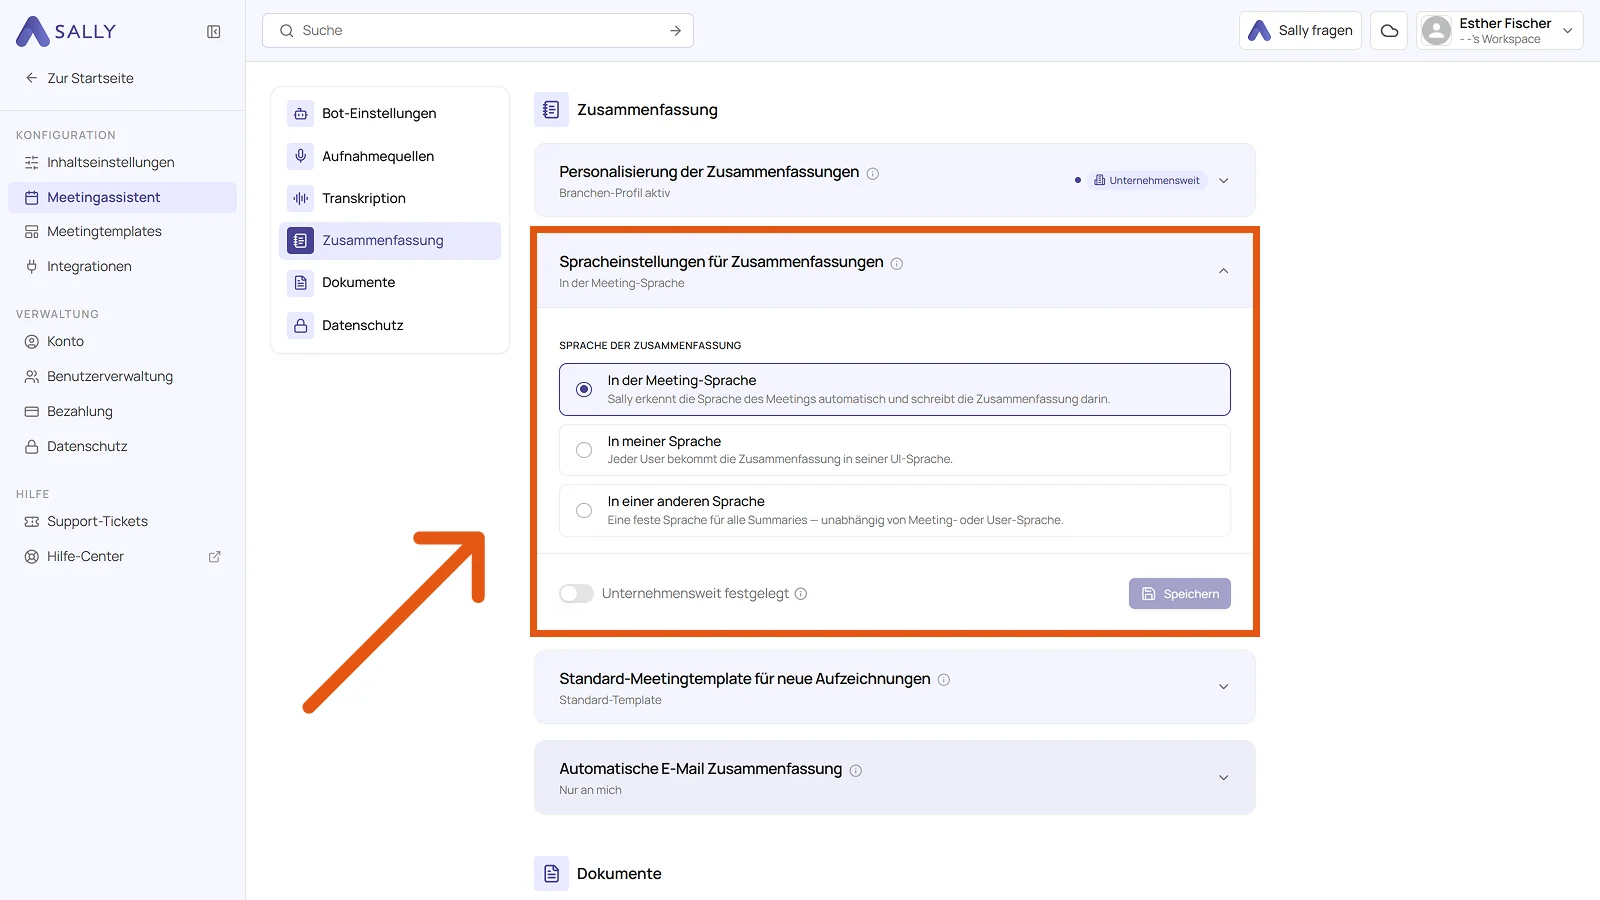Show info icon beside Unternehmensweit festgelegt

pyautogui.click(x=801, y=594)
